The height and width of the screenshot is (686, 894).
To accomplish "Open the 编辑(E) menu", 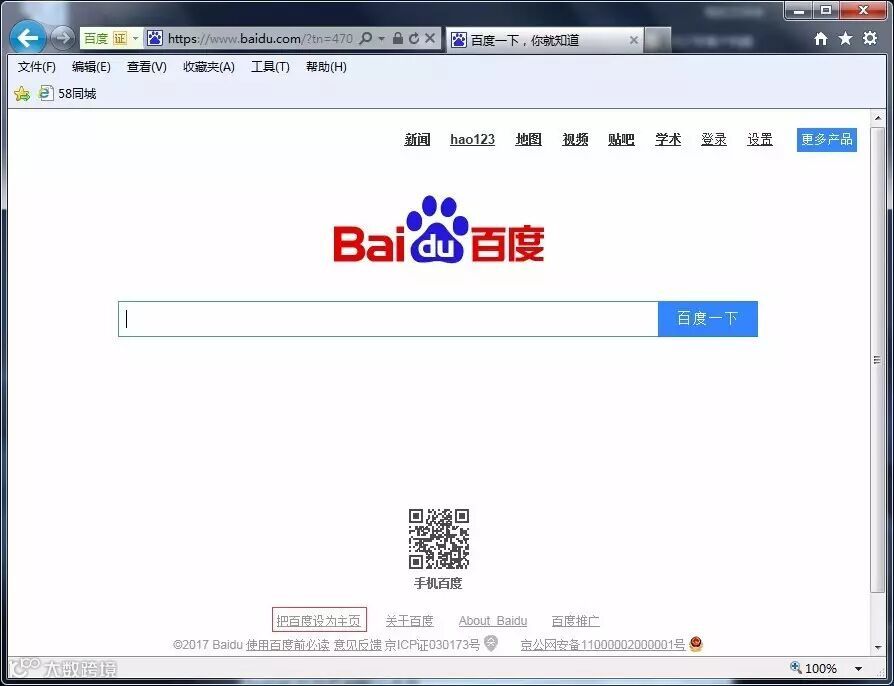I will tap(91, 67).
